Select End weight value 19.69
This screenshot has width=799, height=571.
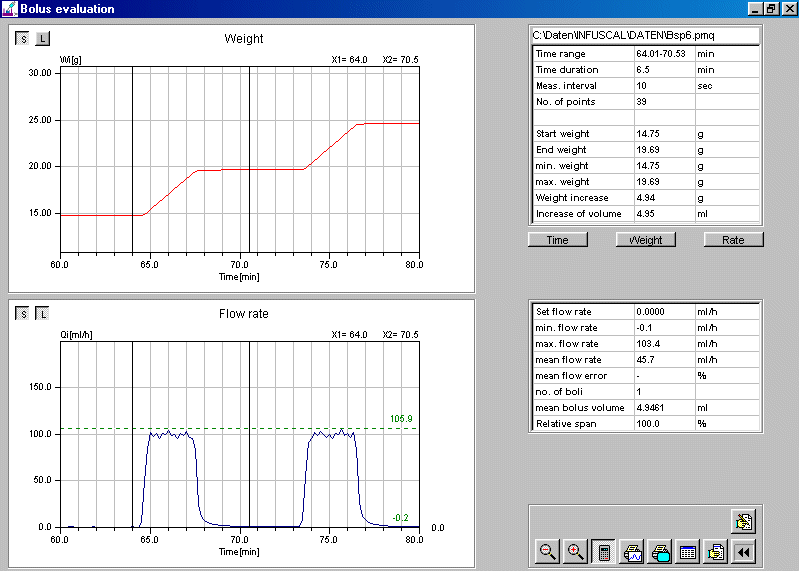pos(648,150)
